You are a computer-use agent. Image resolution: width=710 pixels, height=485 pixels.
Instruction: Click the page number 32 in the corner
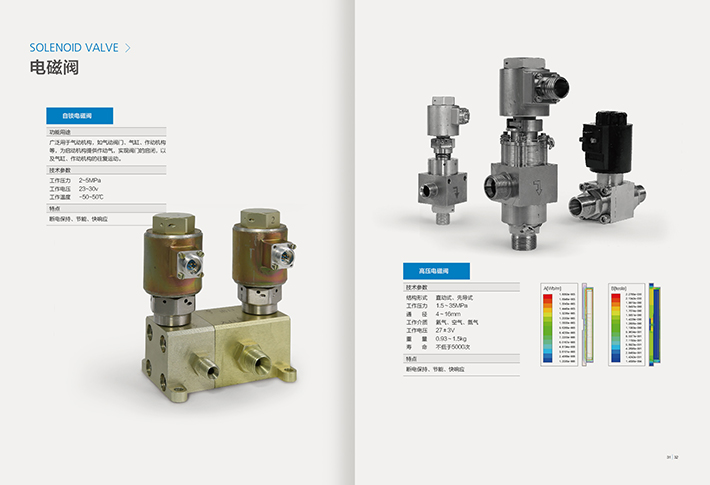(677, 458)
